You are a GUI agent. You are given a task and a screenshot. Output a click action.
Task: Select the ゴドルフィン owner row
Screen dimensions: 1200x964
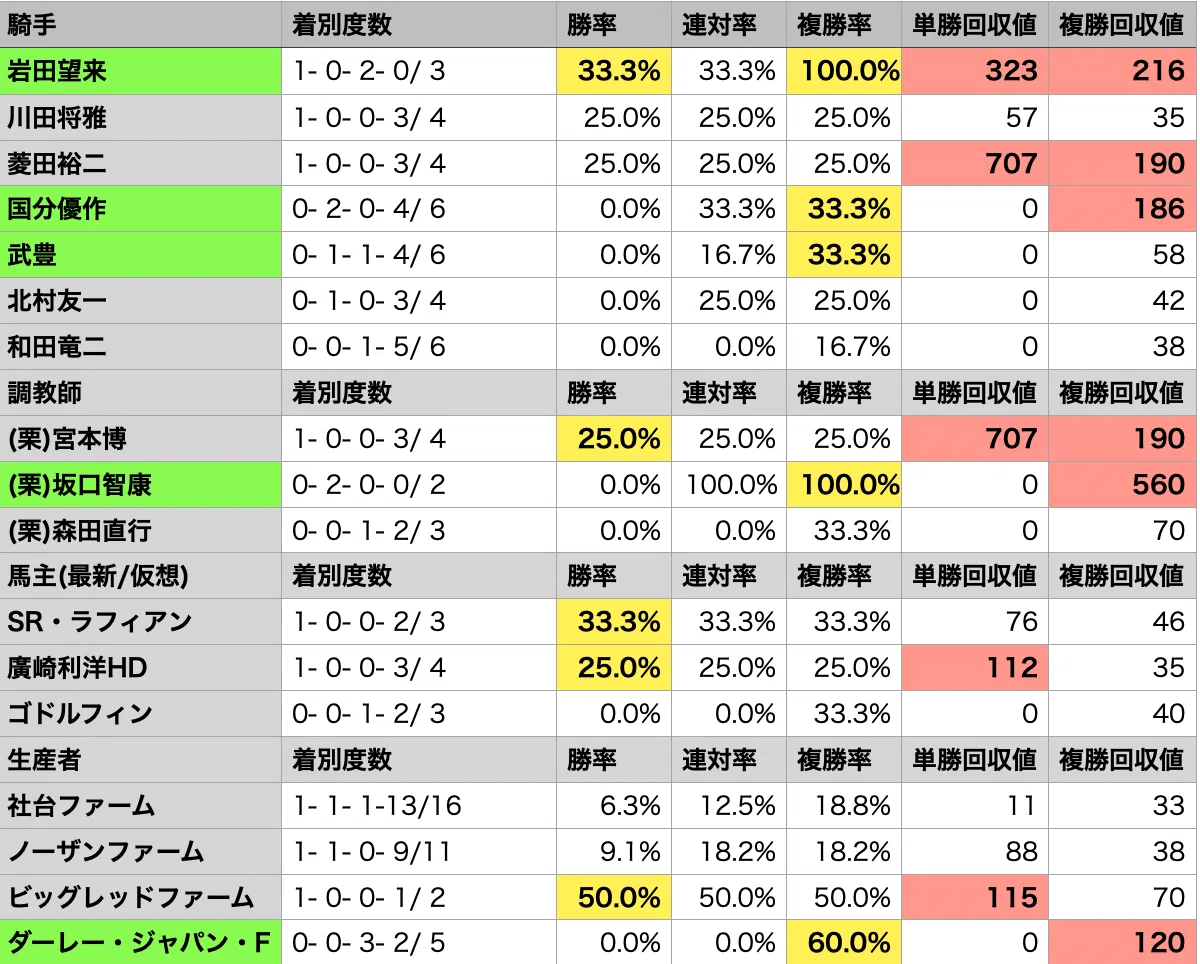point(599,714)
